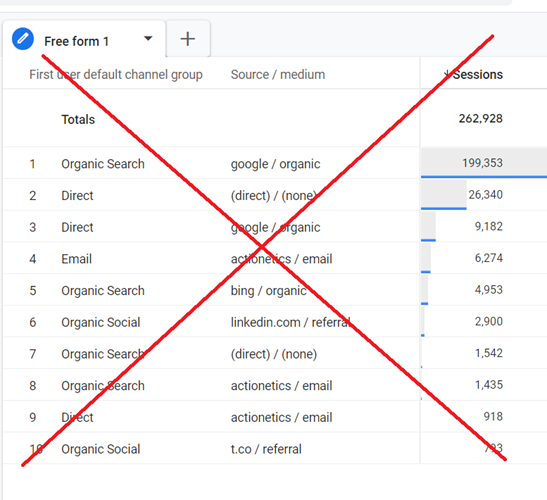Select Organic Social in row 10
Screen dimensions: 547x500
click(x=101, y=450)
